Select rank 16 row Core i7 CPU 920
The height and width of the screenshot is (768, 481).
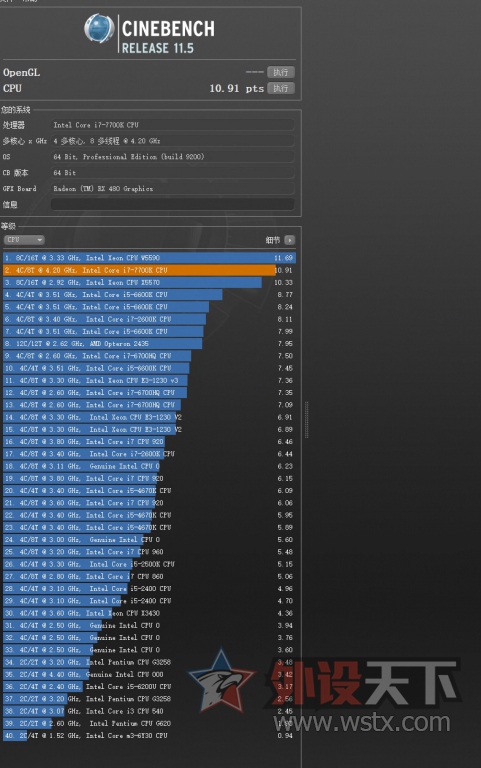(x=149, y=441)
